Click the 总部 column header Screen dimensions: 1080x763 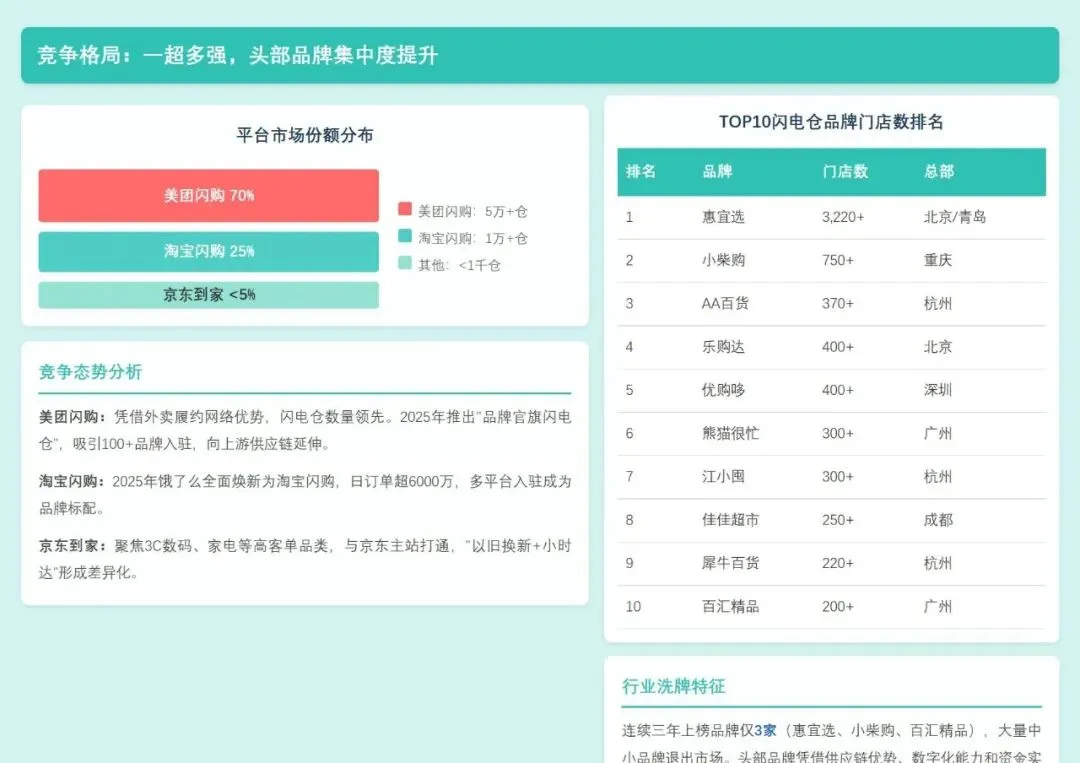click(x=939, y=171)
